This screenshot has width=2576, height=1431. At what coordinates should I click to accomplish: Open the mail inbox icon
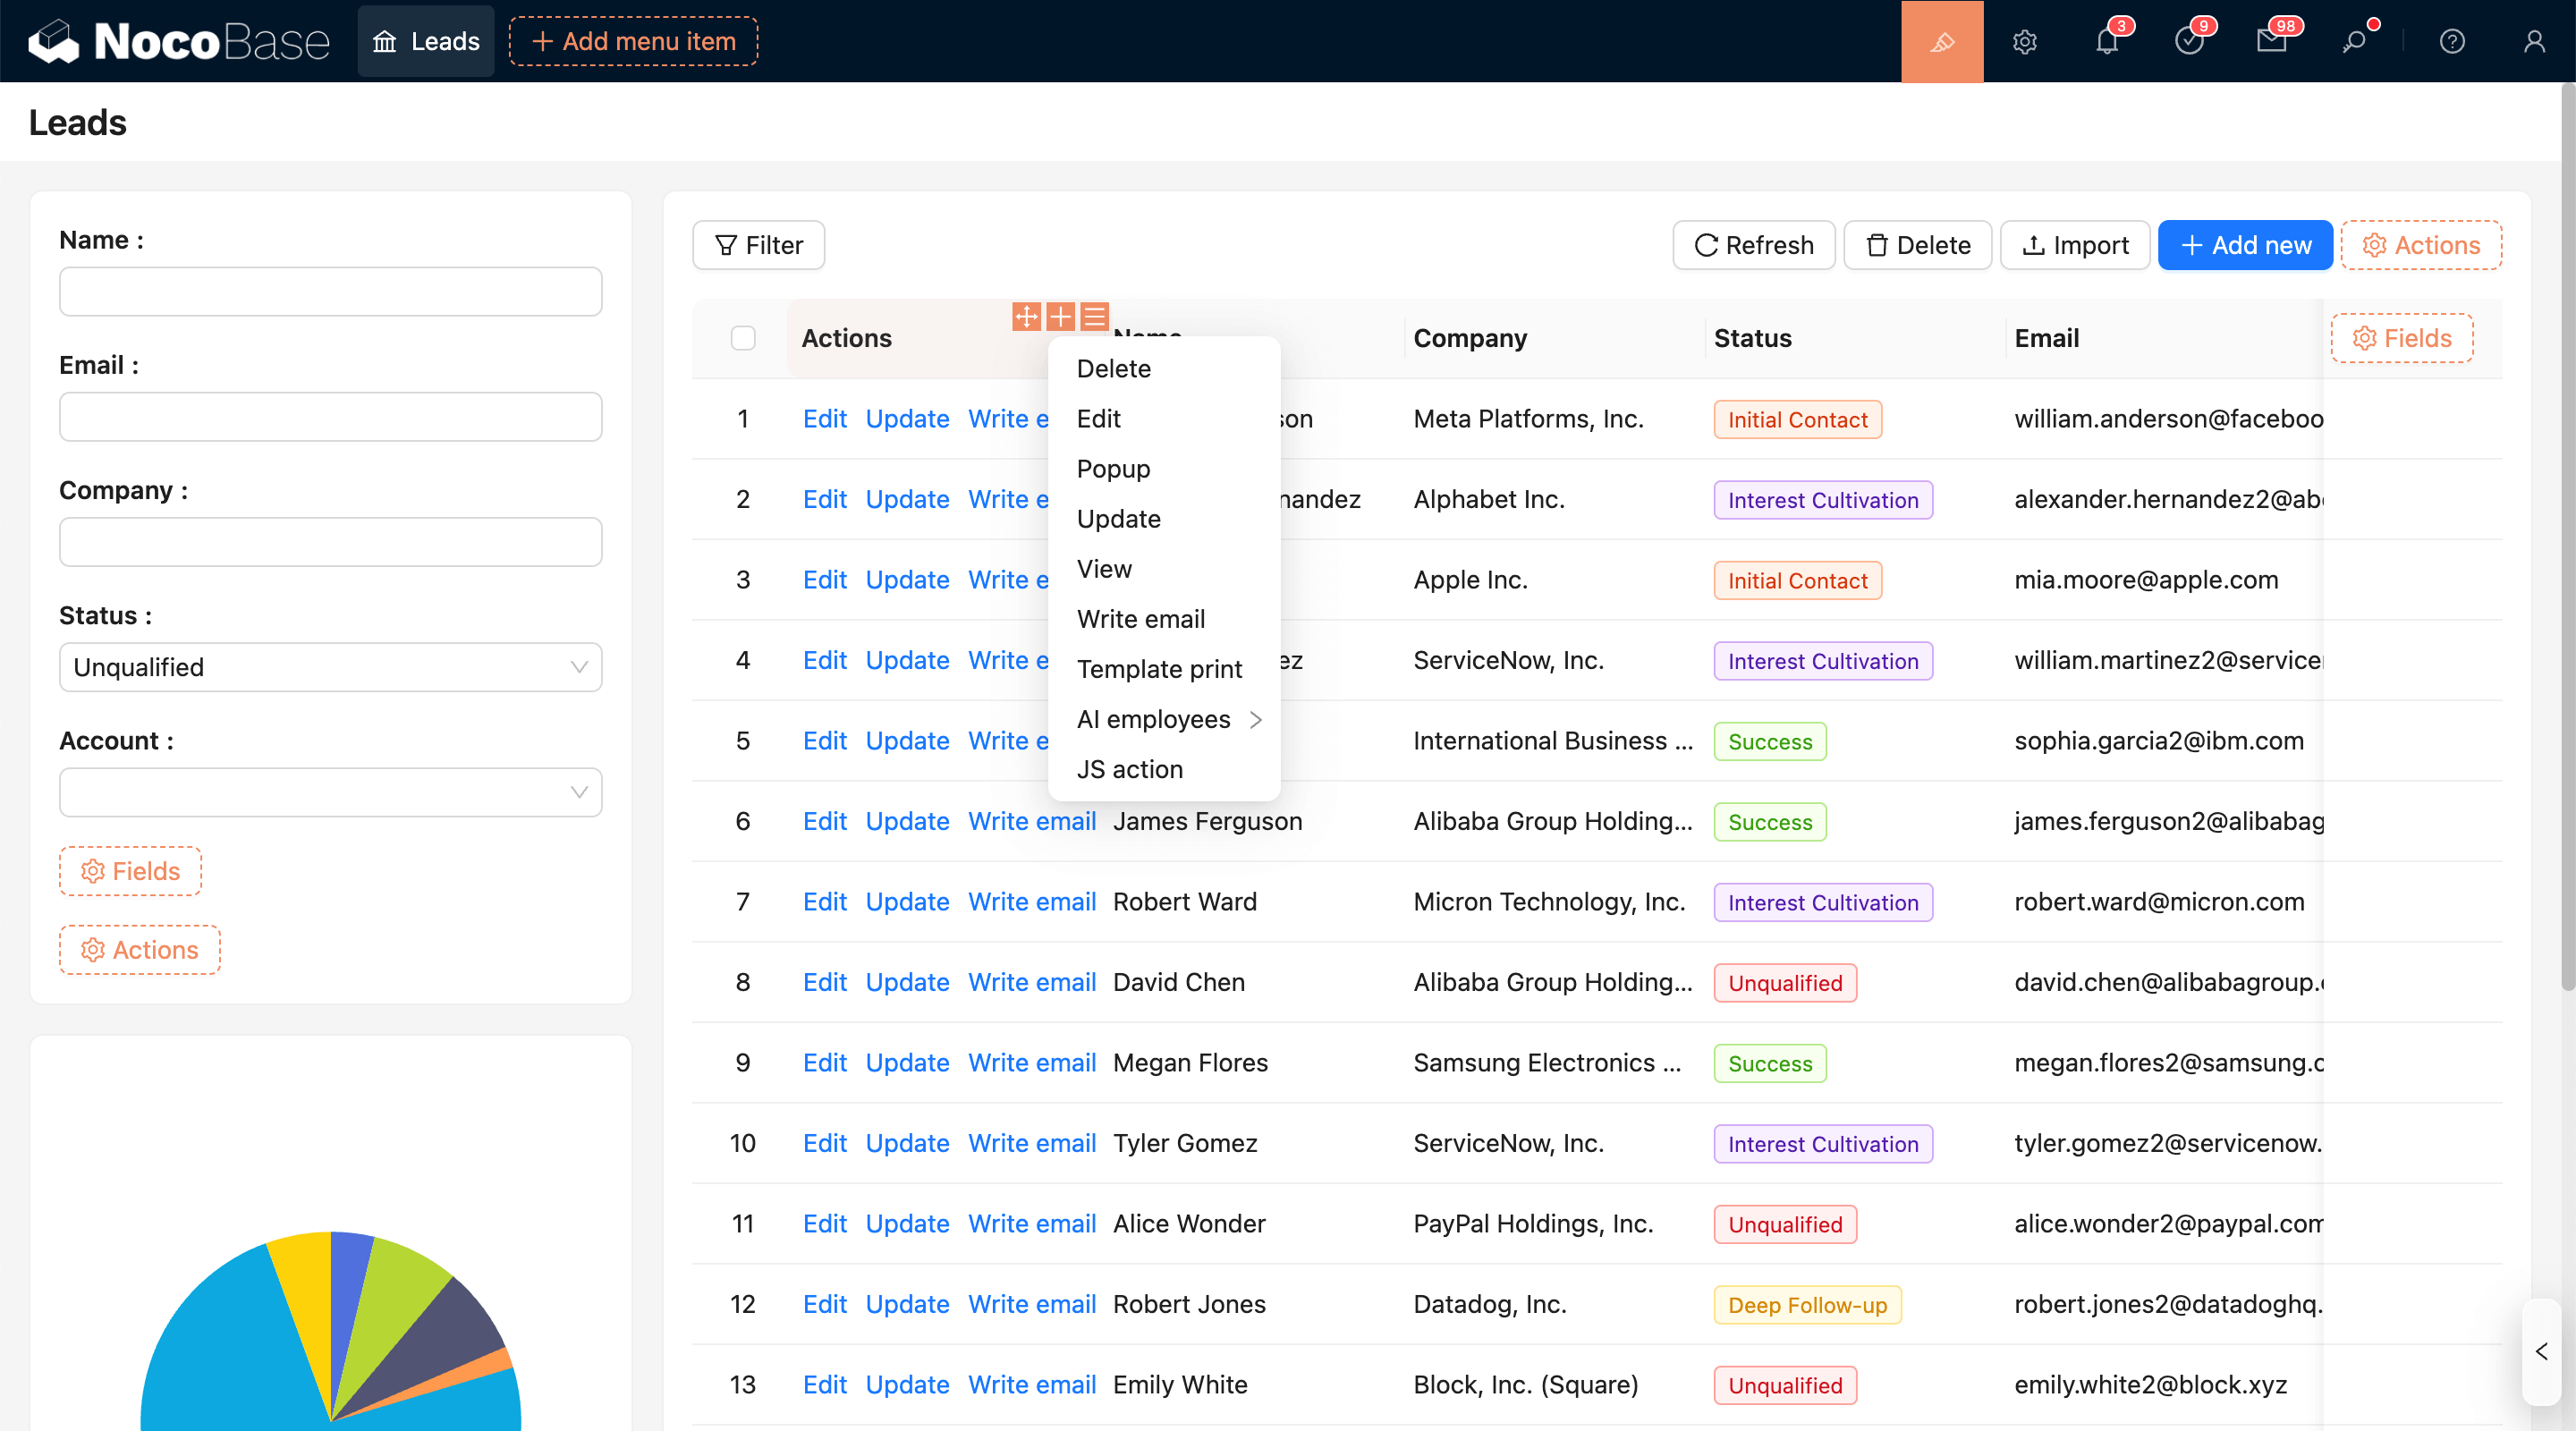pyautogui.click(x=2270, y=41)
